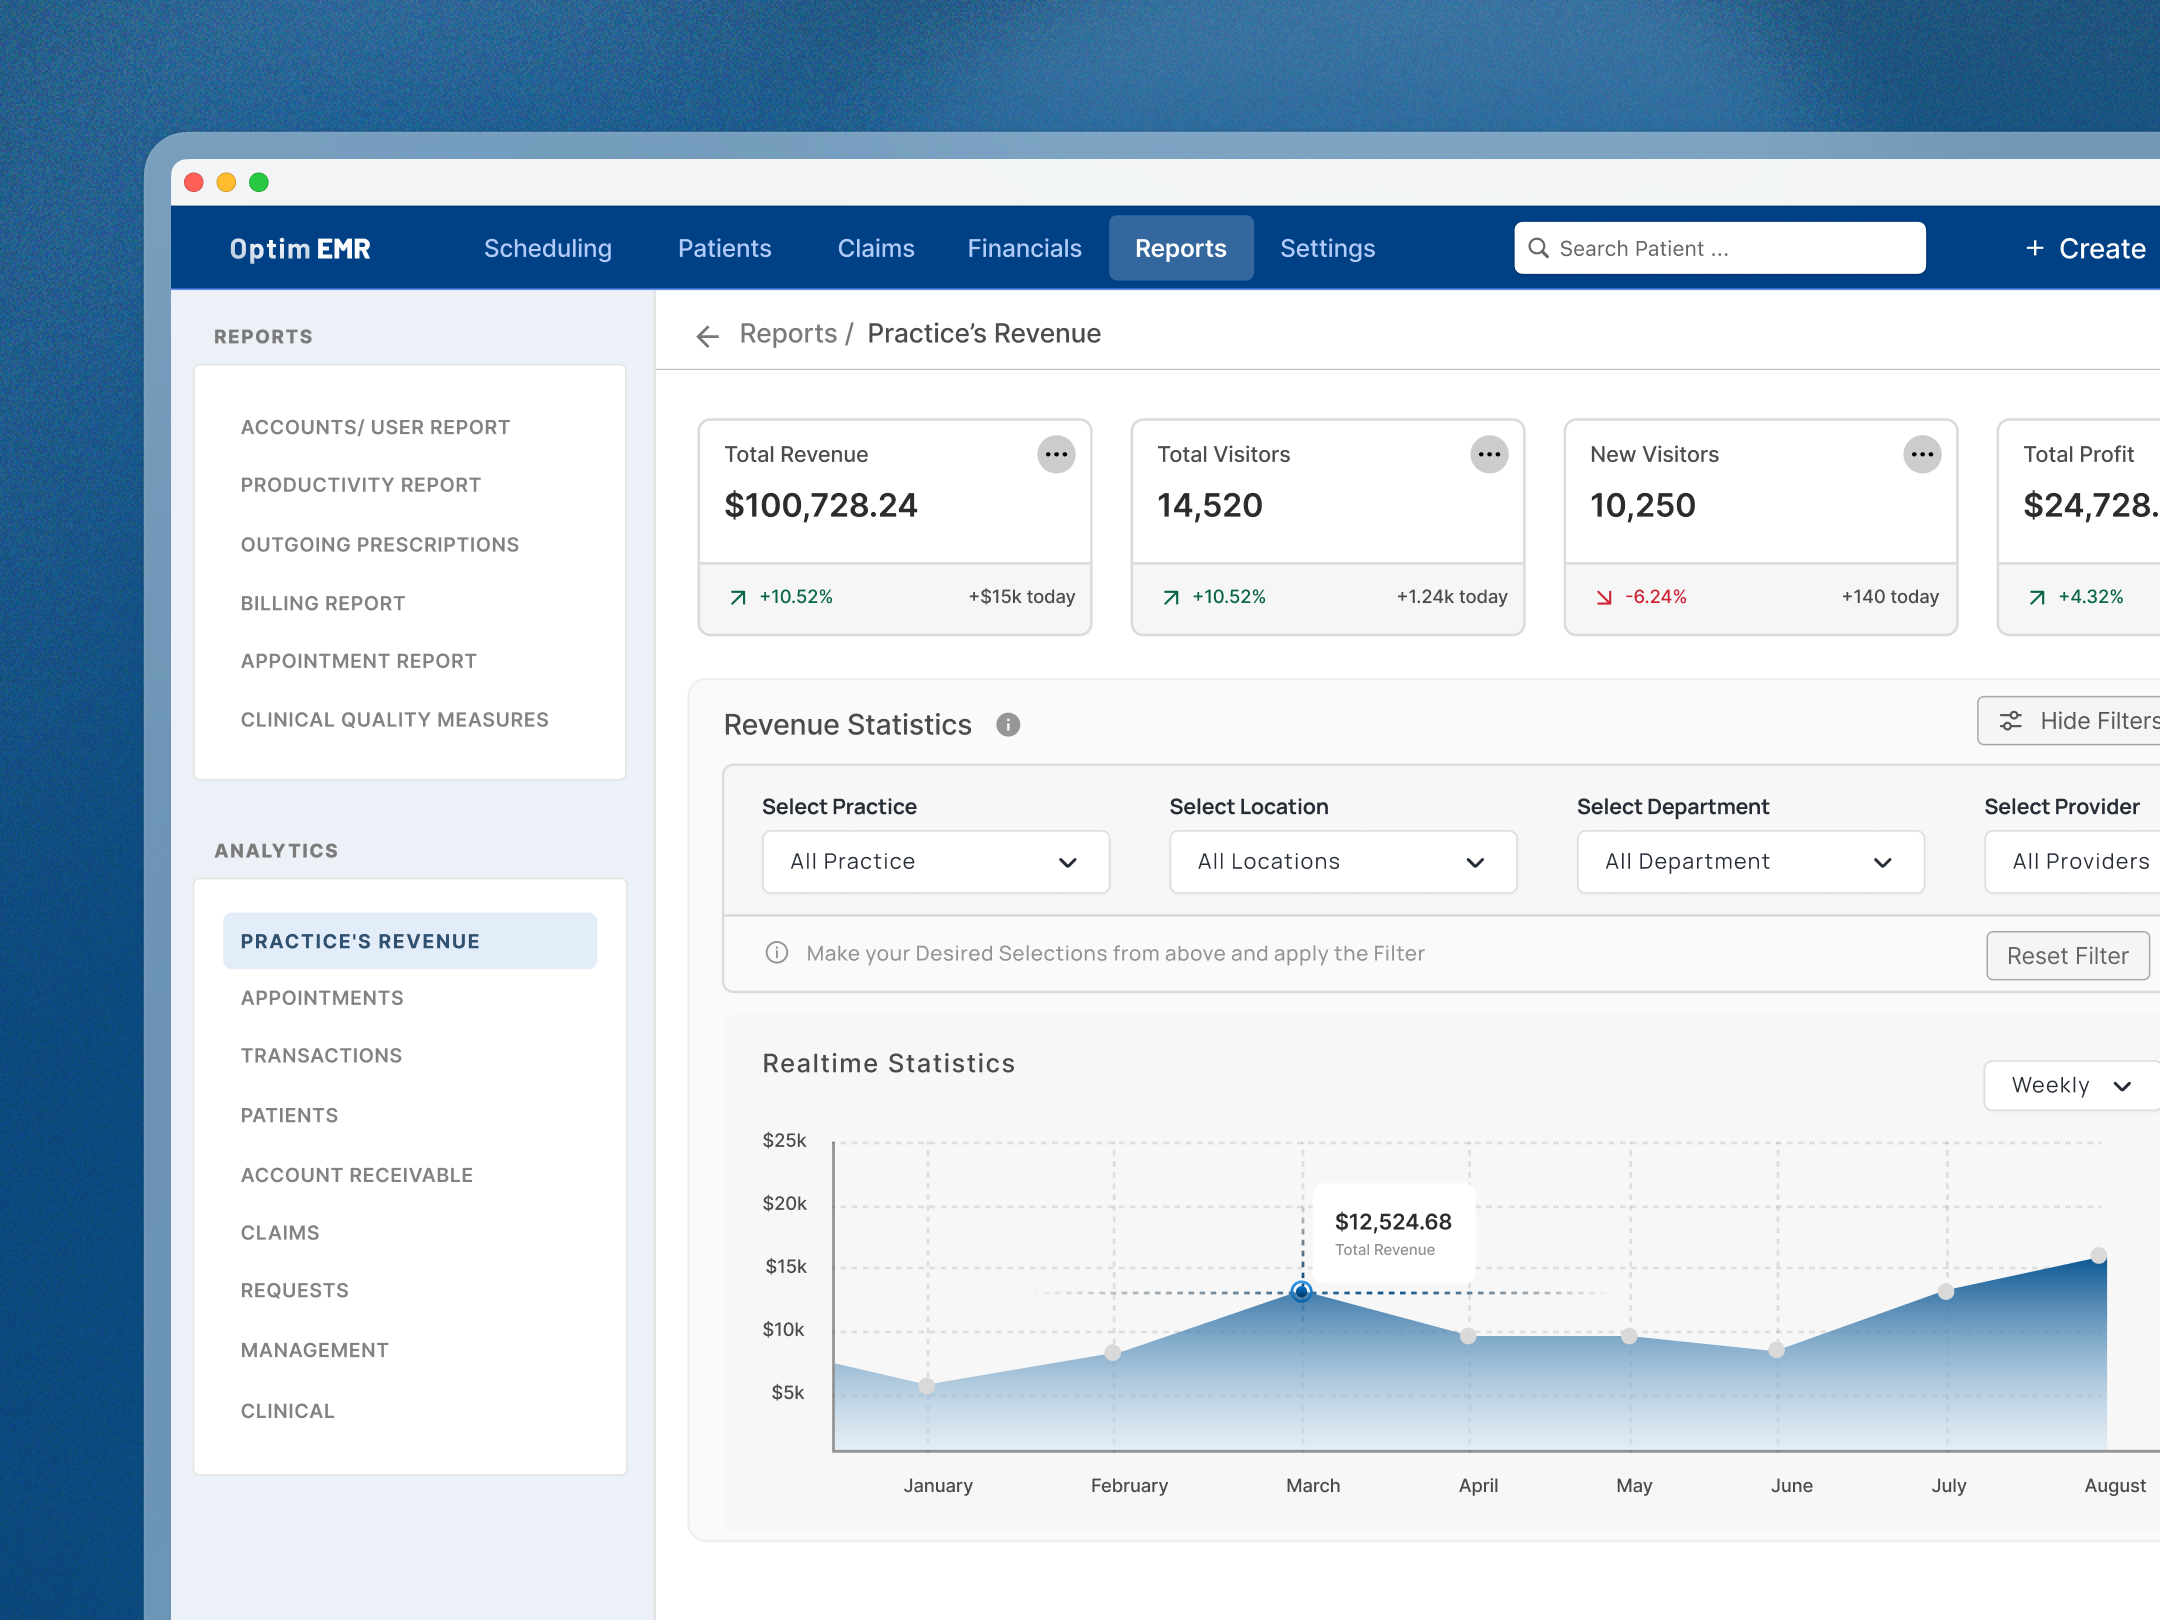Open the All Department dropdown

1749,861
